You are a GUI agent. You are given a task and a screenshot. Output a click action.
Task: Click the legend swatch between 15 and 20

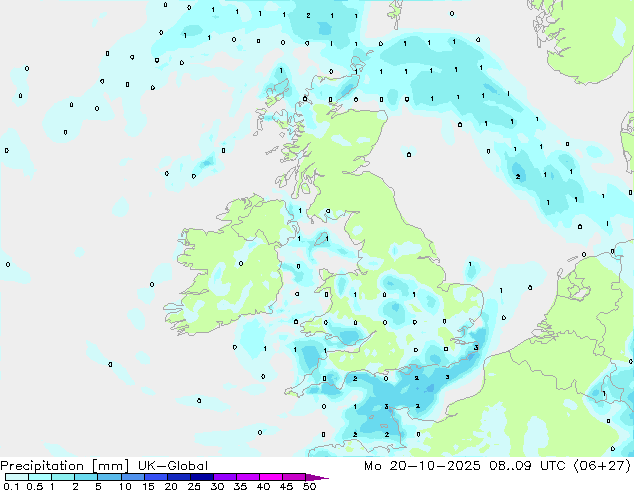156,477
